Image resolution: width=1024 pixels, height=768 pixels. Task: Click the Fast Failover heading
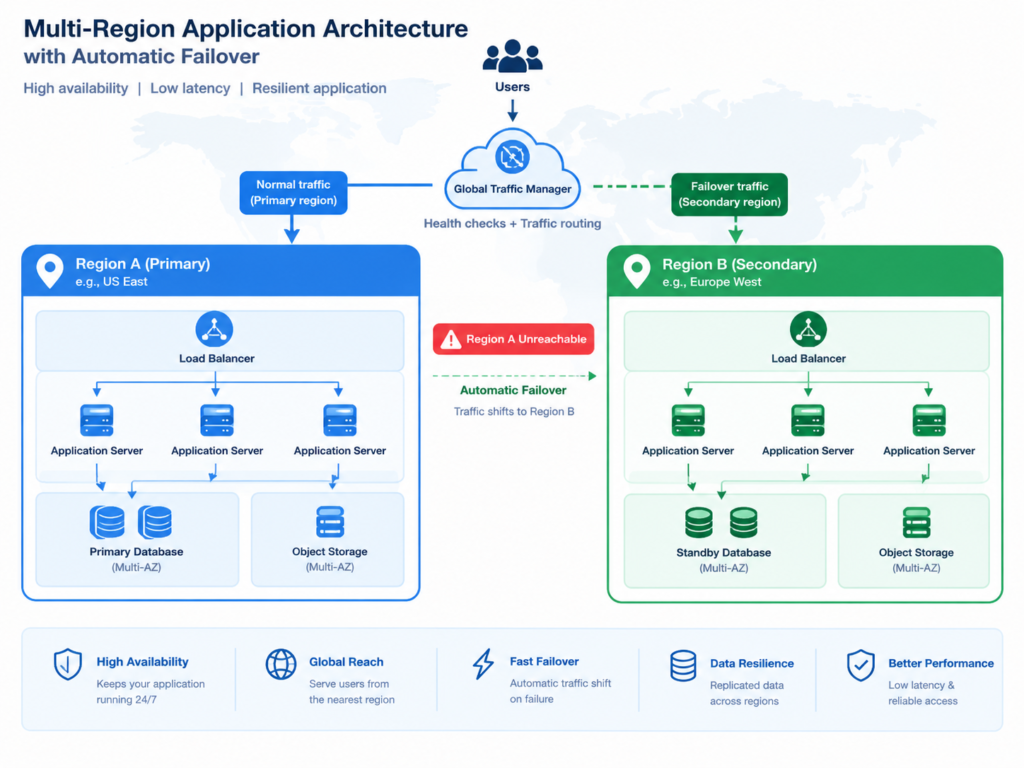click(x=544, y=662)
